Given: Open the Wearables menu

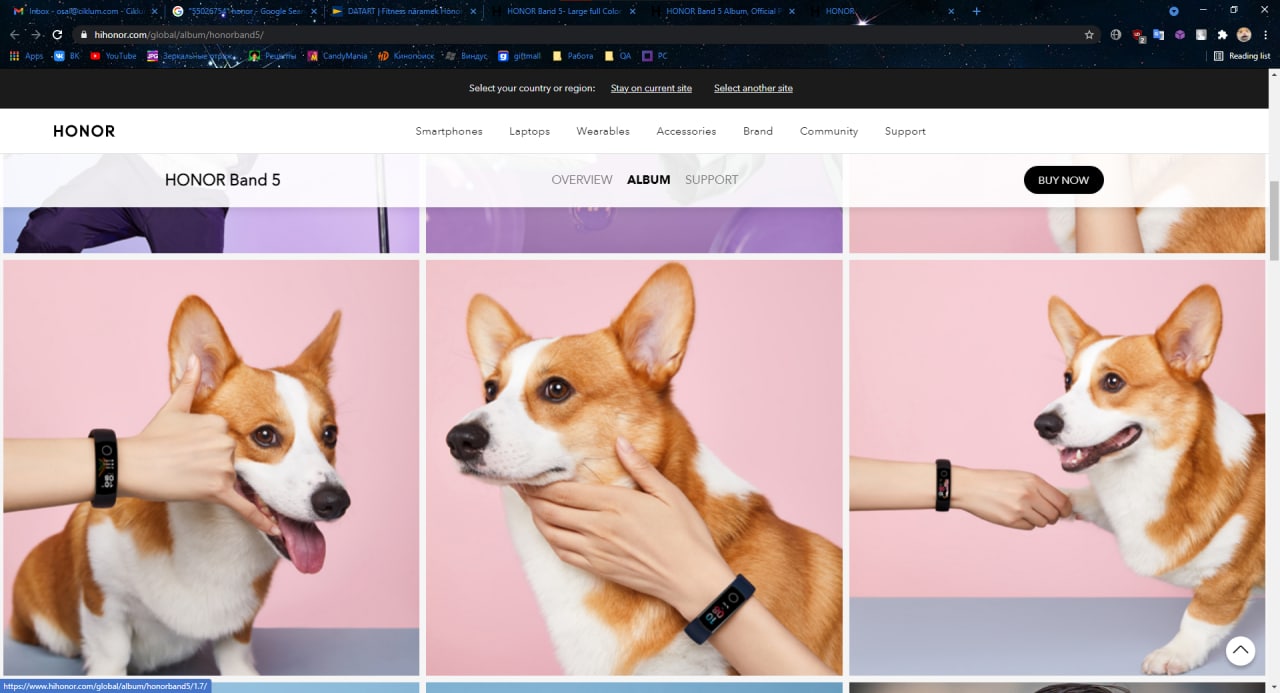Looking at the screenshot, I should coord(603,131).
